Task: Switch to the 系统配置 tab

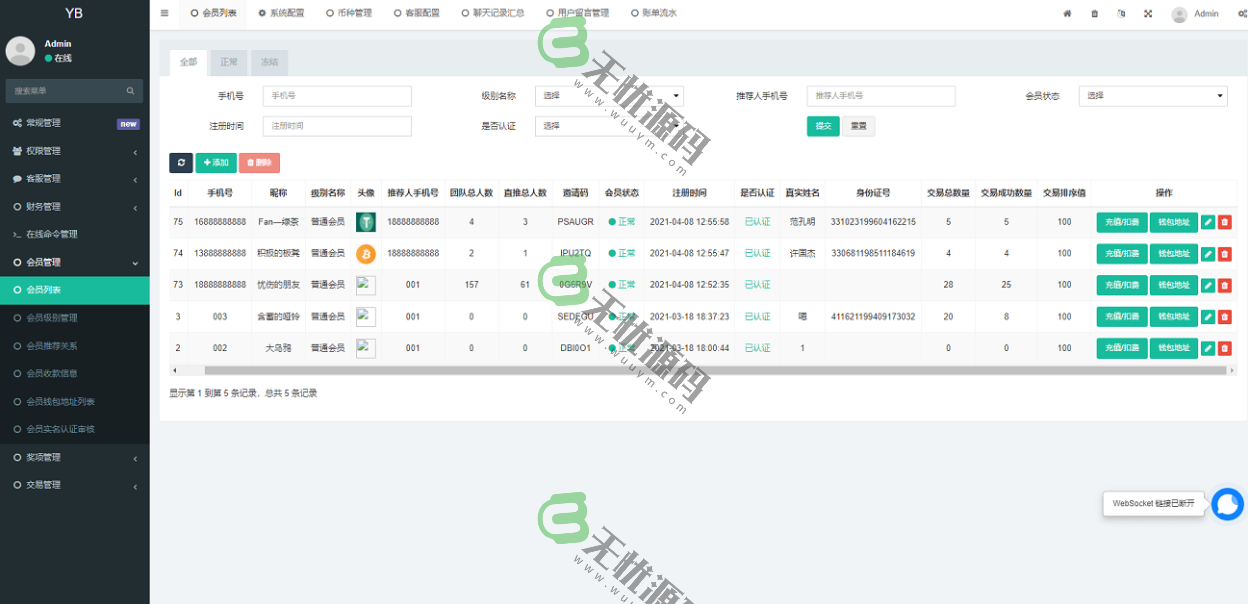Action: [281, 14]
